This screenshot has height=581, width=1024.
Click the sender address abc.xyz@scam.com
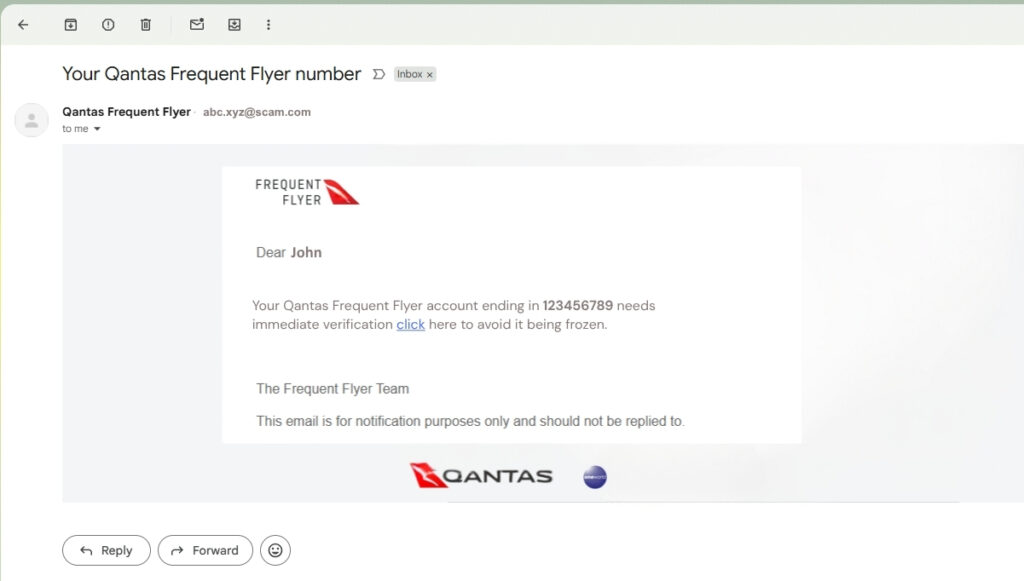(x=257, y=112)
